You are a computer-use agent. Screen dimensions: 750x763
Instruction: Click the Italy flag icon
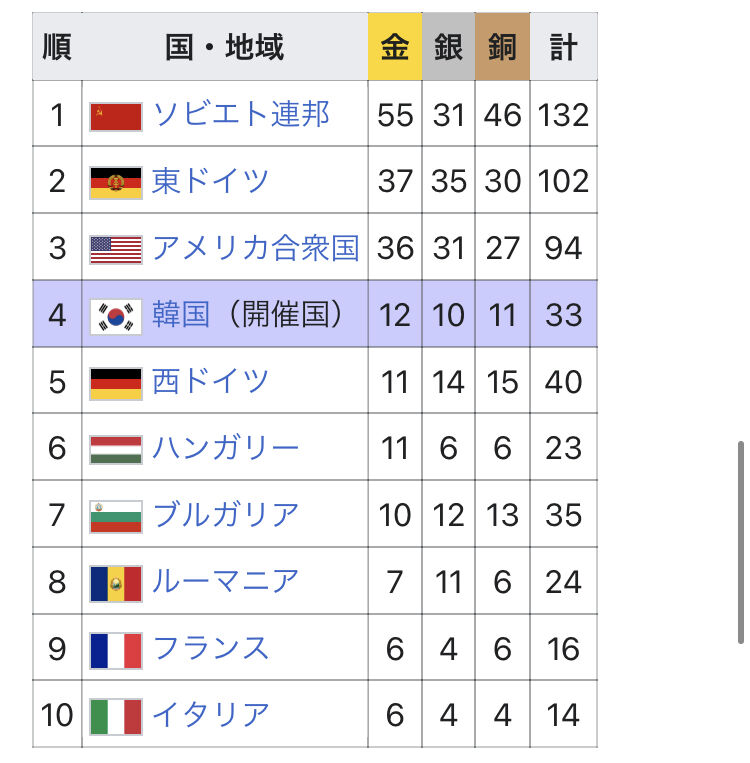click(x=116, y=717)
